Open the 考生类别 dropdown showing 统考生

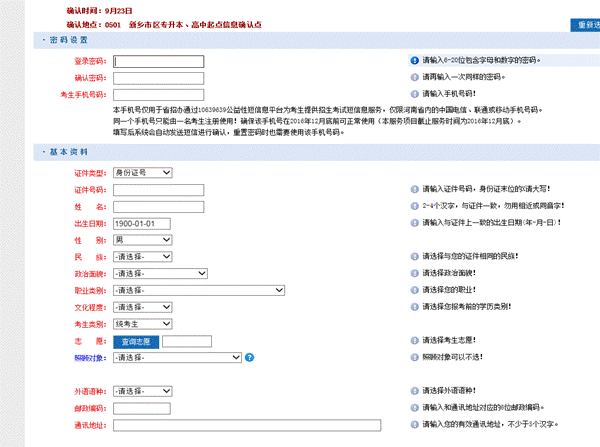pos(142,324)
